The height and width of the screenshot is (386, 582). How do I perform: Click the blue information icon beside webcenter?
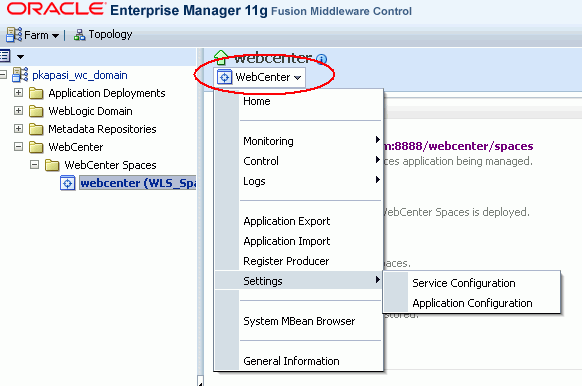coord(321,59)
